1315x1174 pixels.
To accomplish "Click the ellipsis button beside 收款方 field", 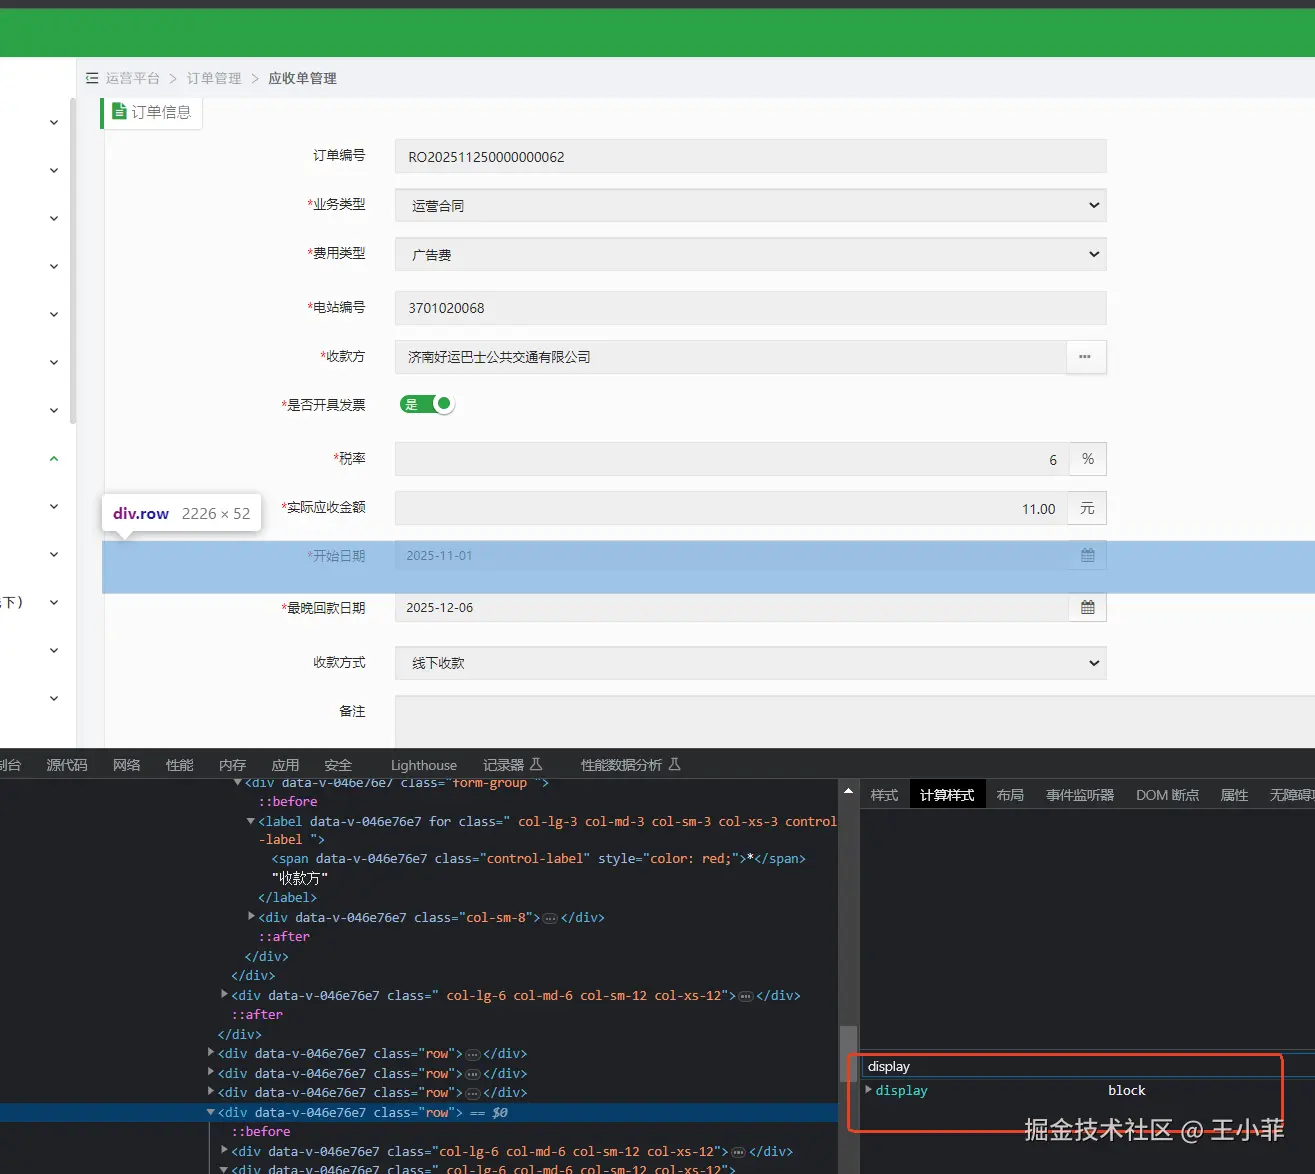I will 1085,357.
